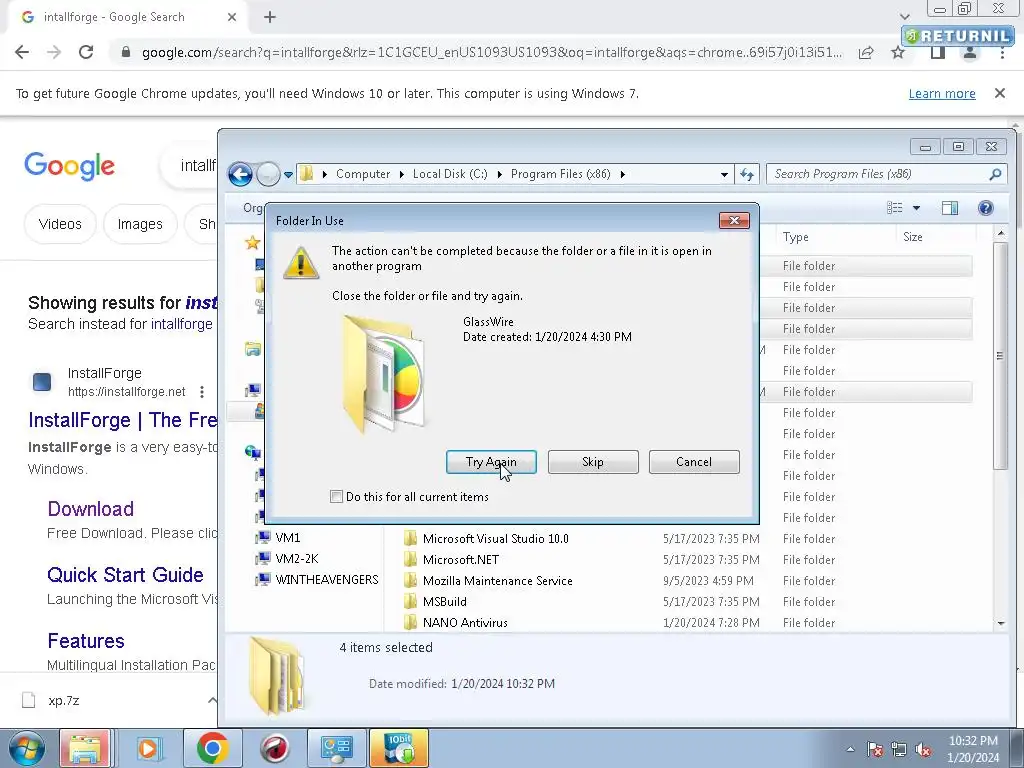1024x768 pixels.
Task: Refresh the Explorer folder view
Action: (747, 174)
